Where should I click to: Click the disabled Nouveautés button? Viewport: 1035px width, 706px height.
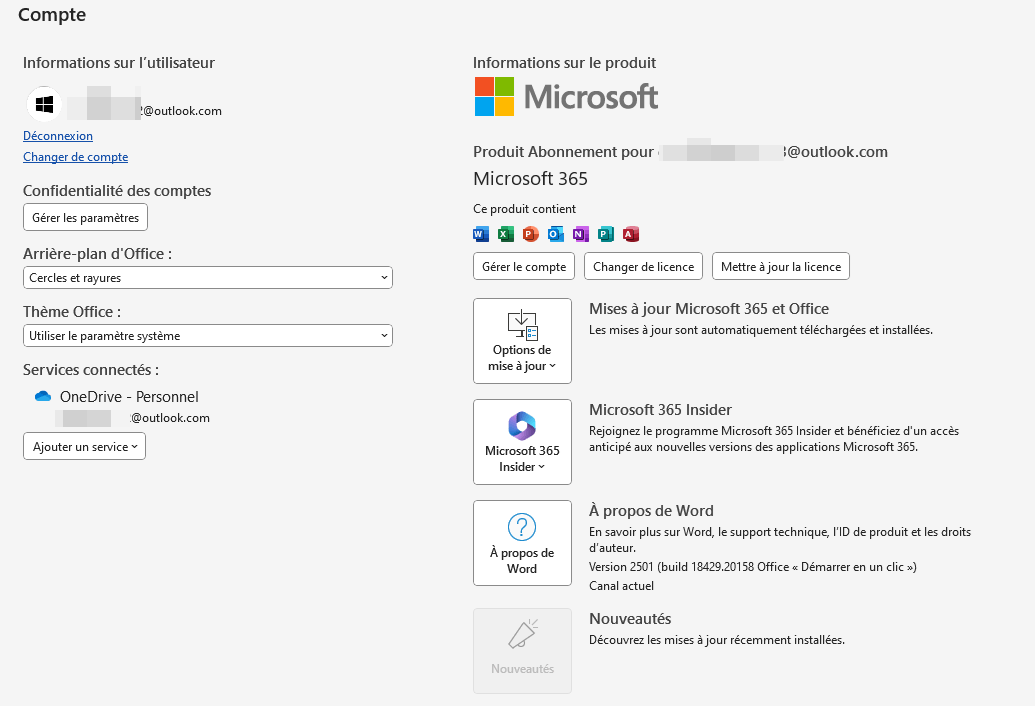click(522, 651)
